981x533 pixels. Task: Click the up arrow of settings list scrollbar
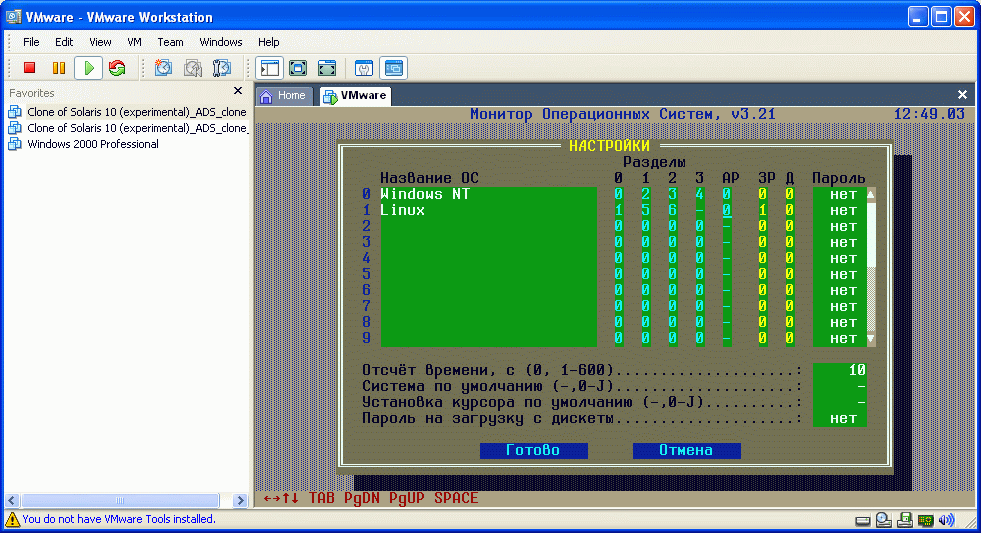click(870, 195)
